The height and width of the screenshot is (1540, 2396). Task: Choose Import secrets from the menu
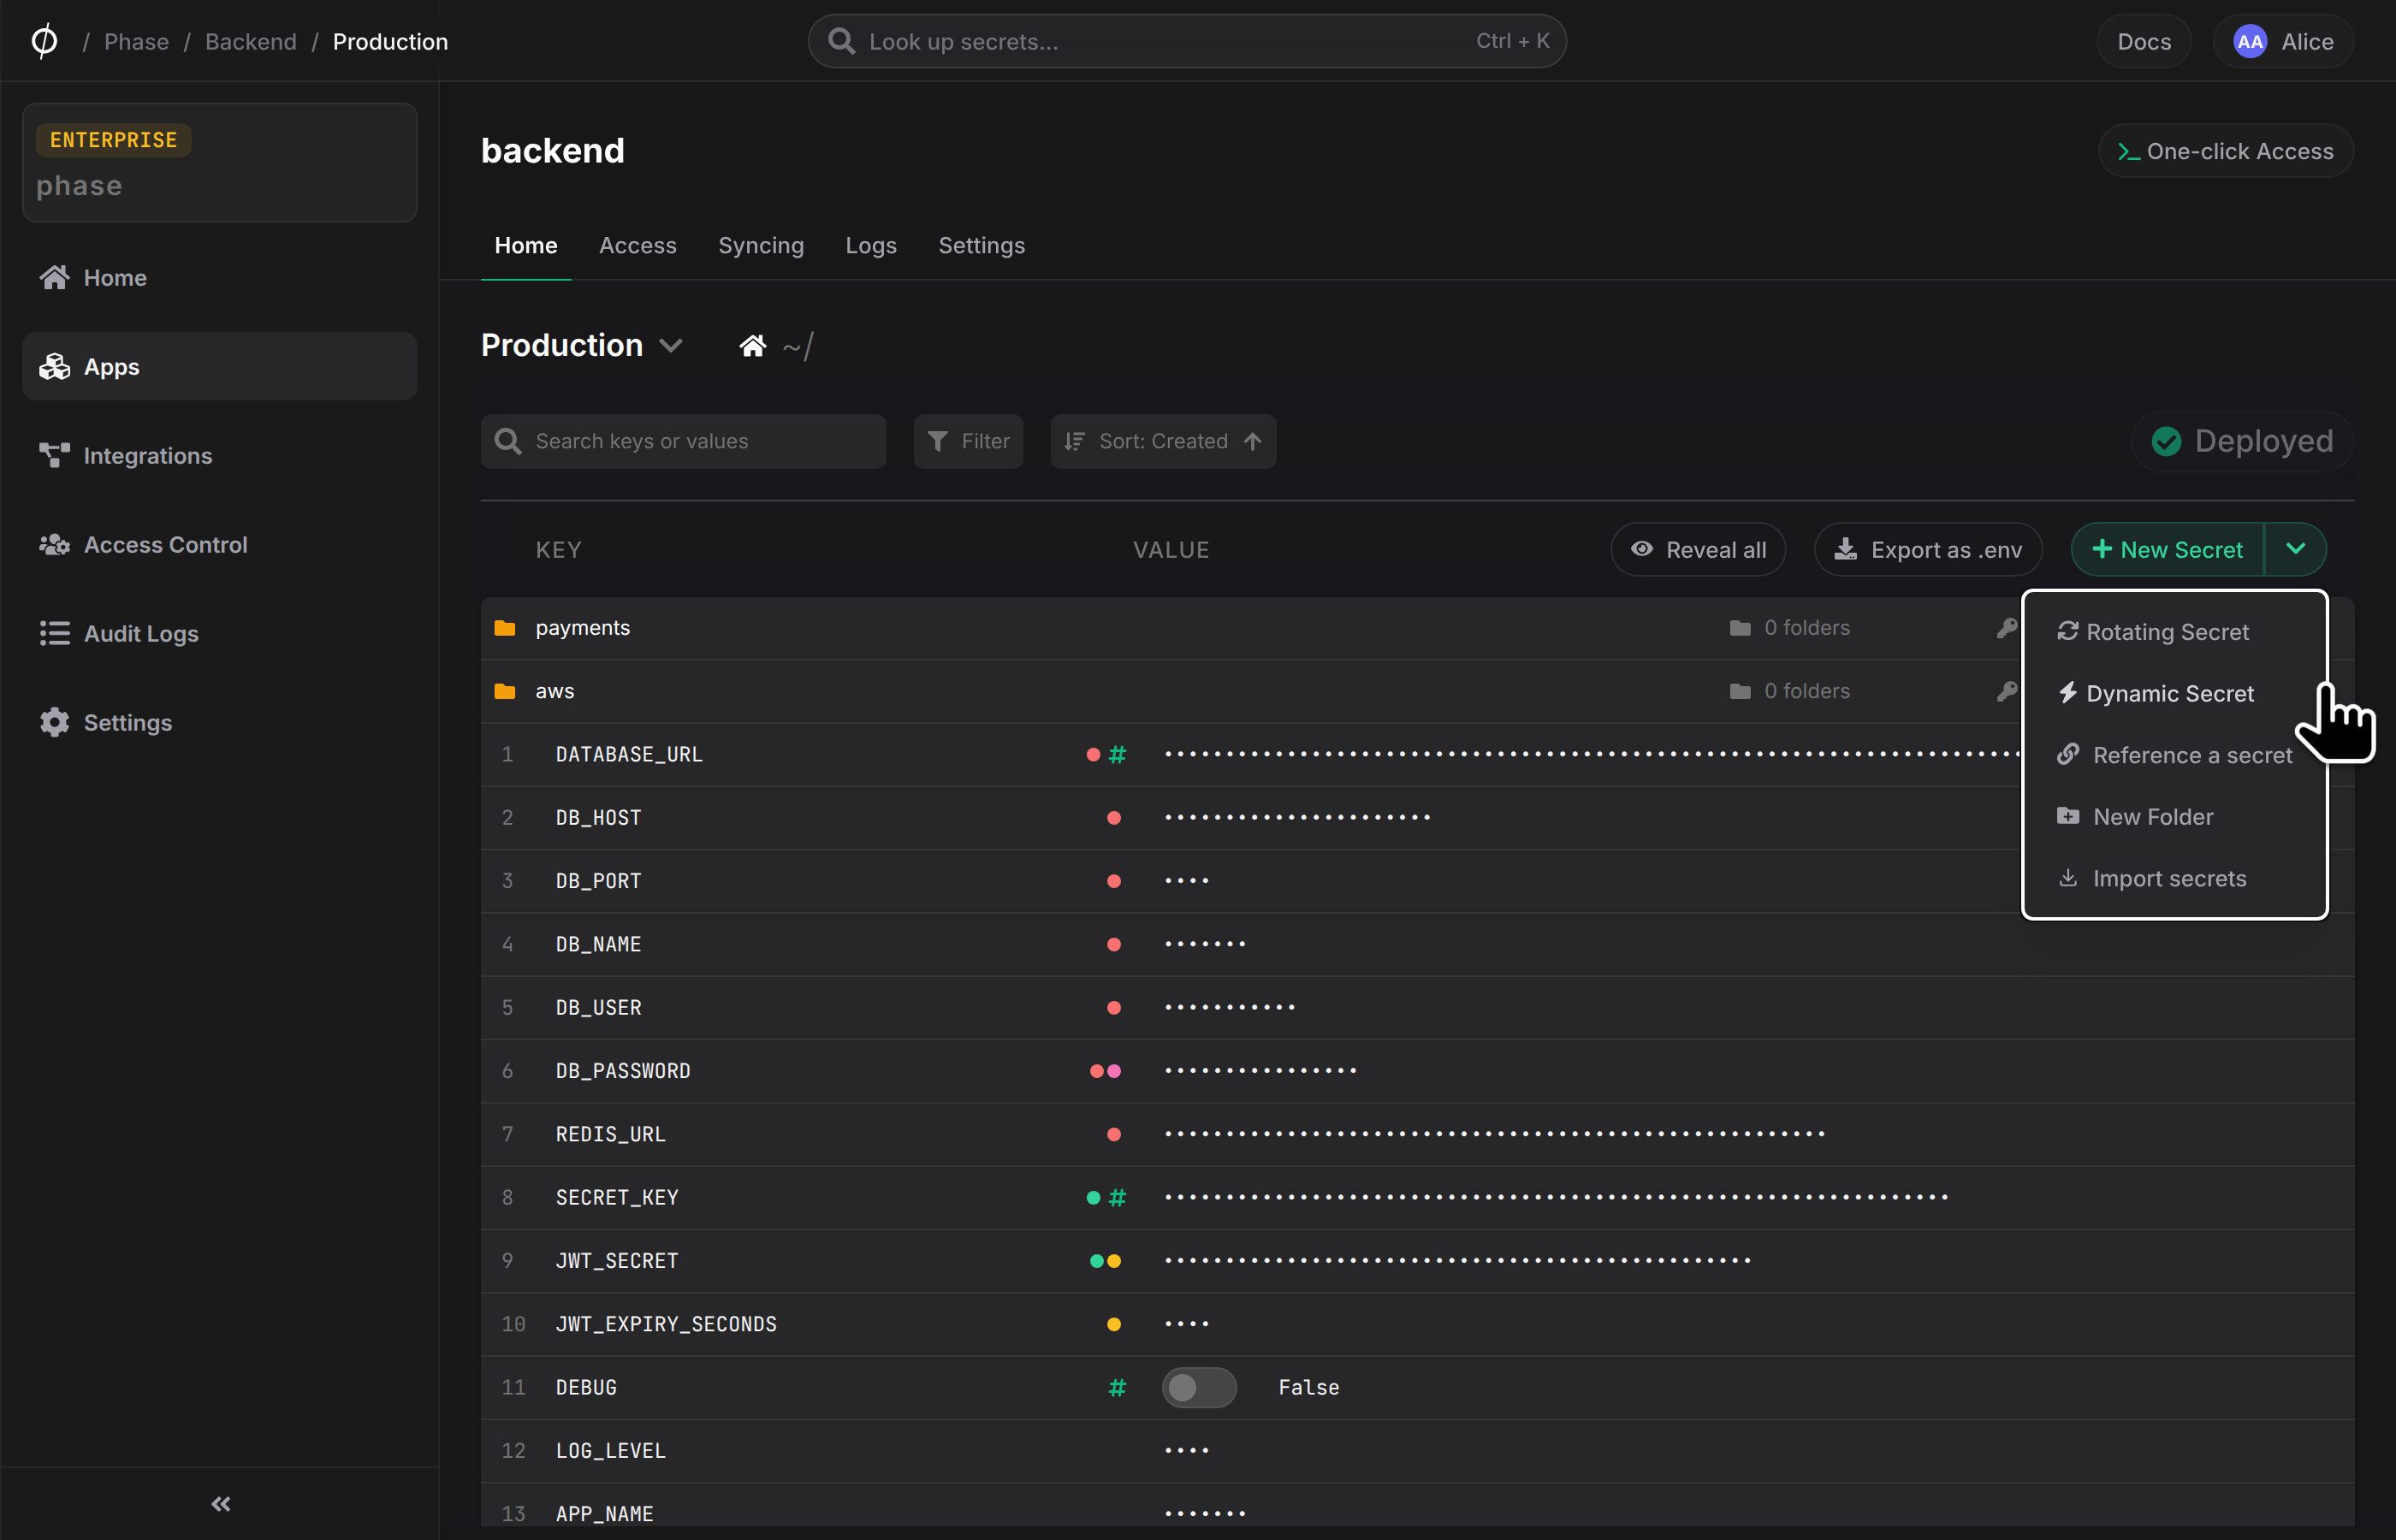pyautogui.click(x=2174, y=878)
